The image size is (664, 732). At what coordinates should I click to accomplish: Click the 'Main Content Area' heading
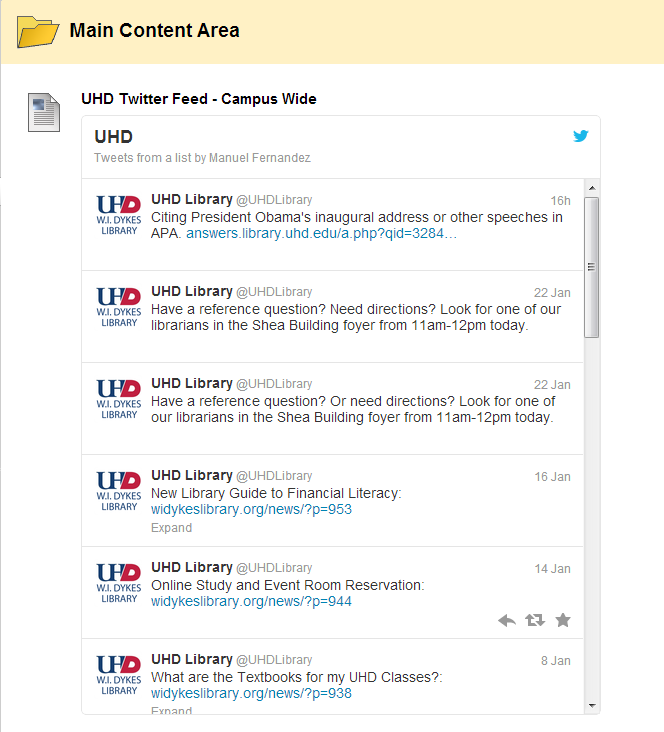(155, 30)
